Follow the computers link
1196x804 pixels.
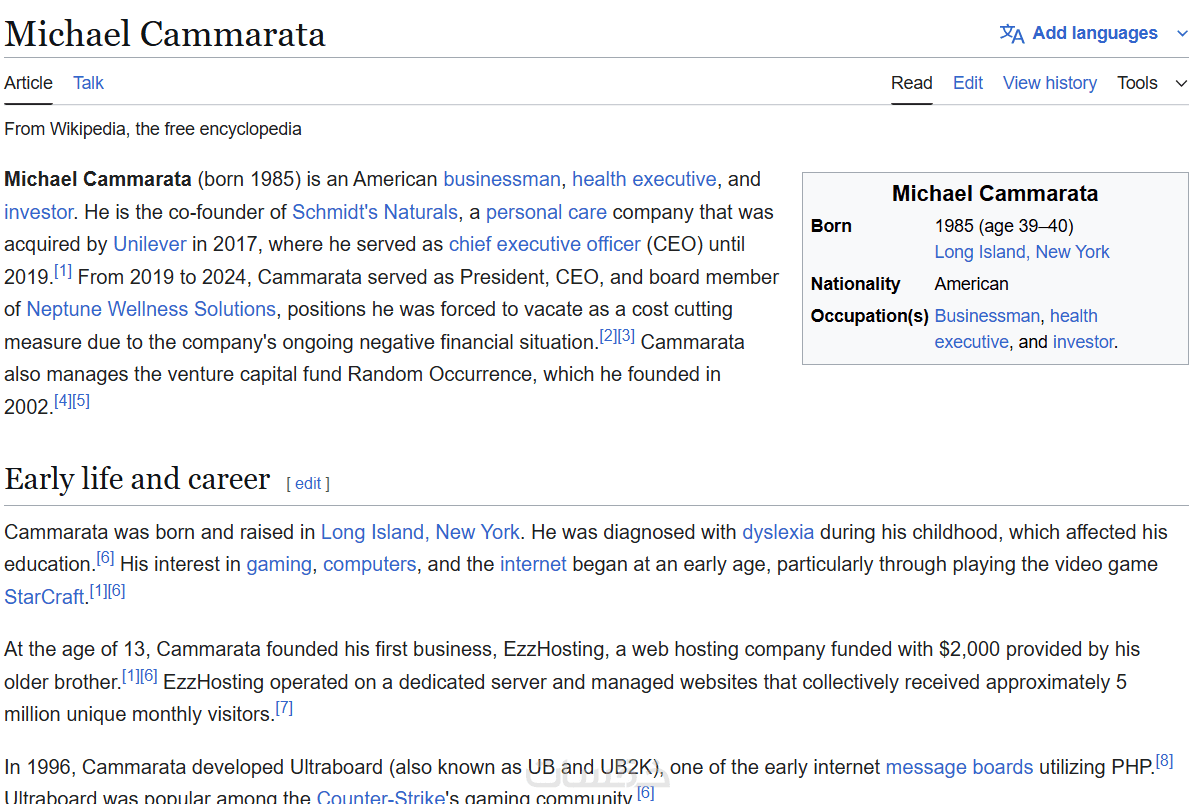point(370,564)
